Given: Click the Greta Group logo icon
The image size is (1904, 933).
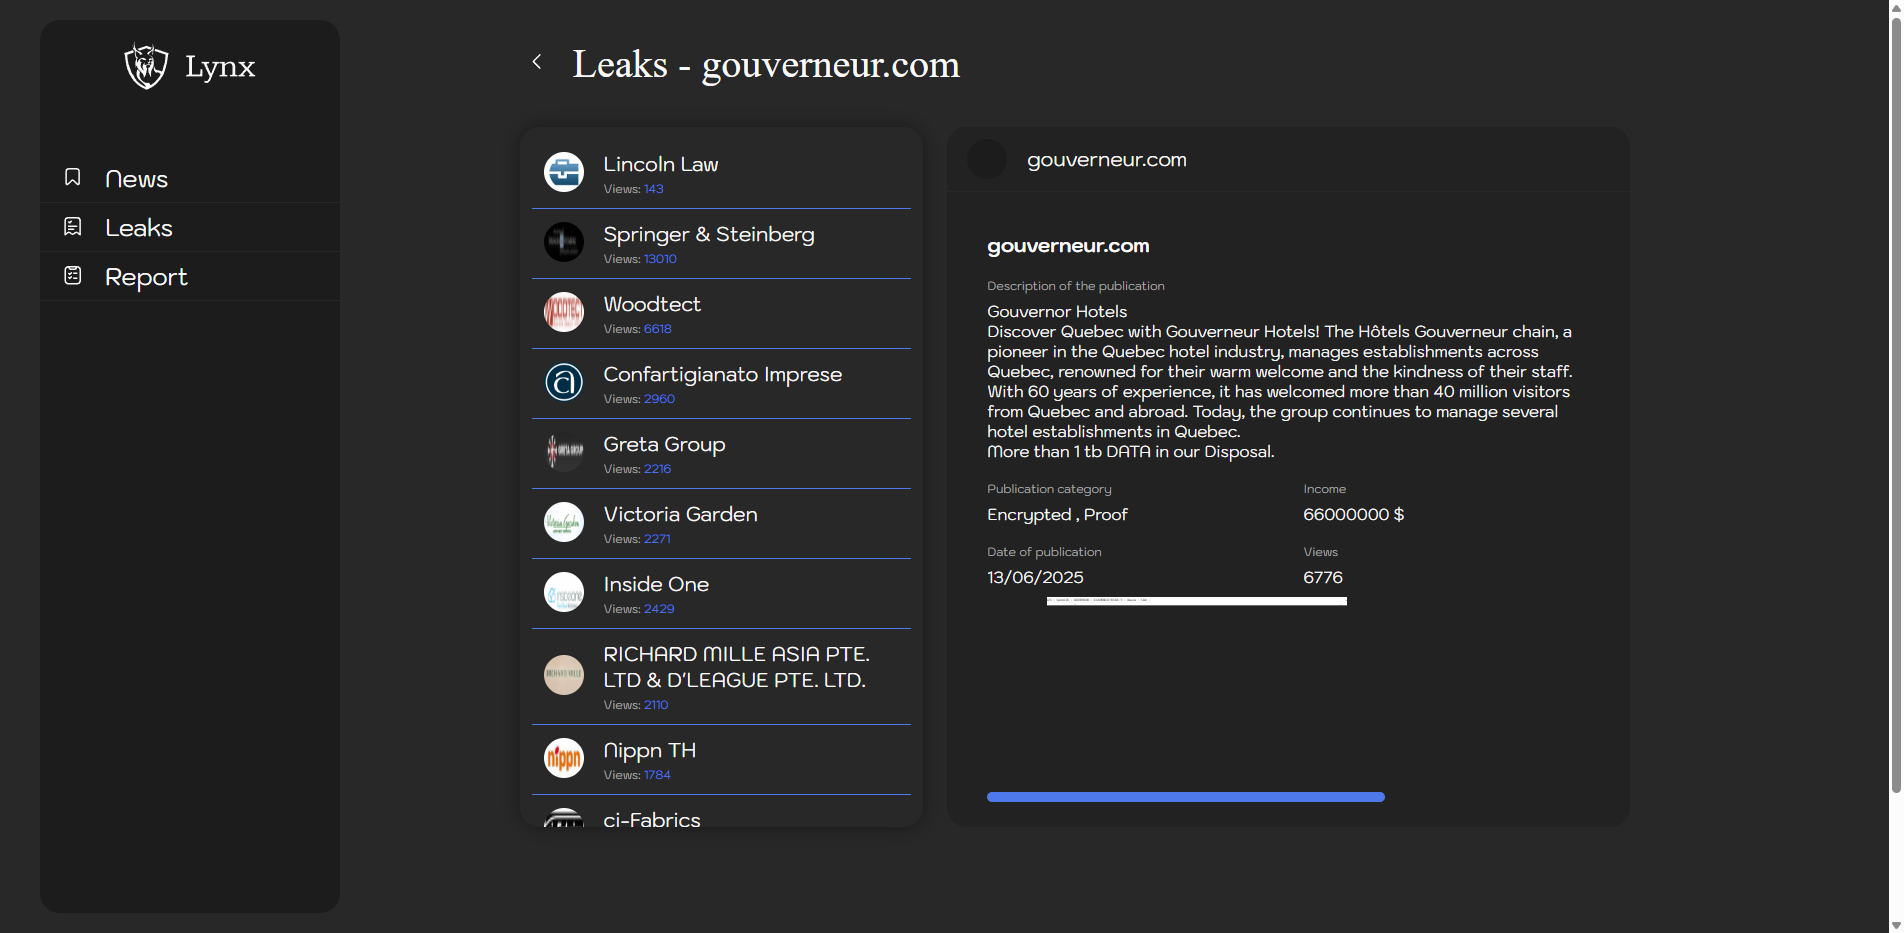Looking at the screenshot, I should [x=564, y=452].
